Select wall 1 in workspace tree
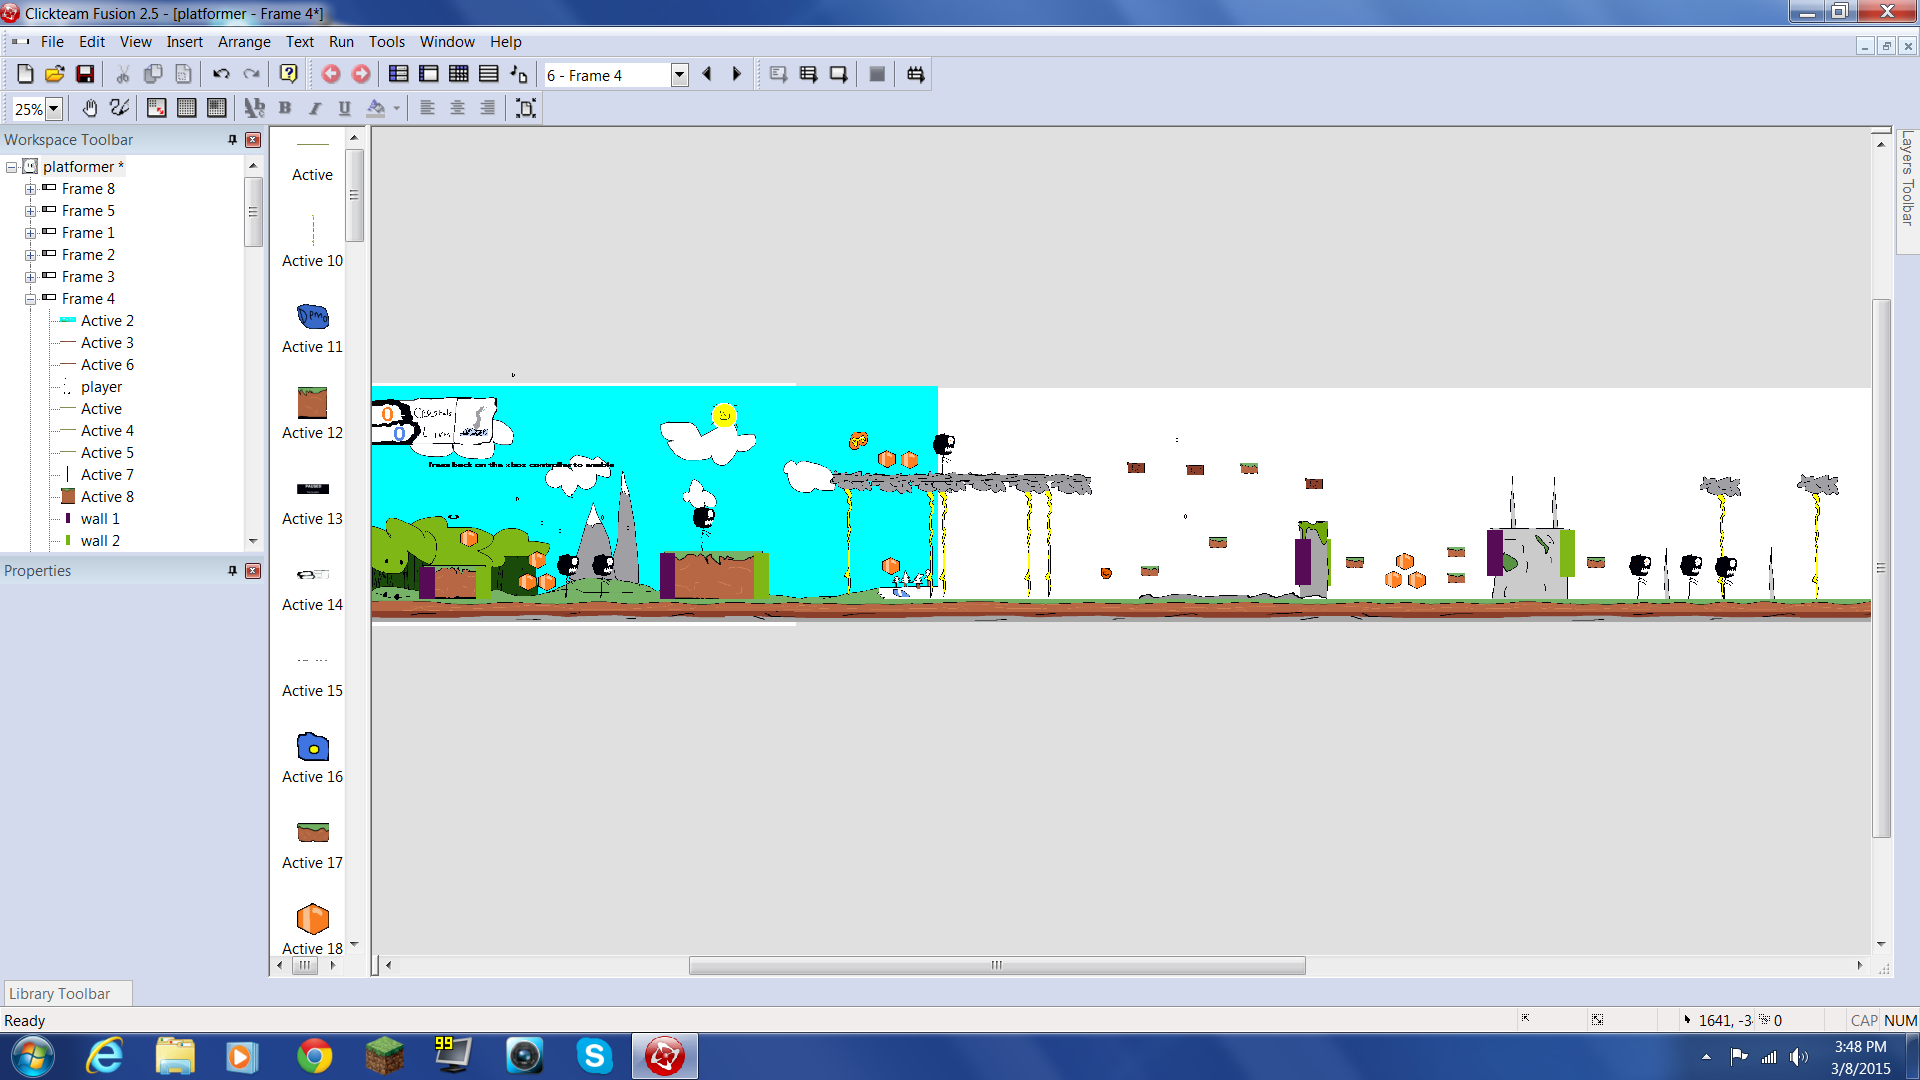Image resolution: width=1920 pixels, height=1080 pixels. point(100,519)
